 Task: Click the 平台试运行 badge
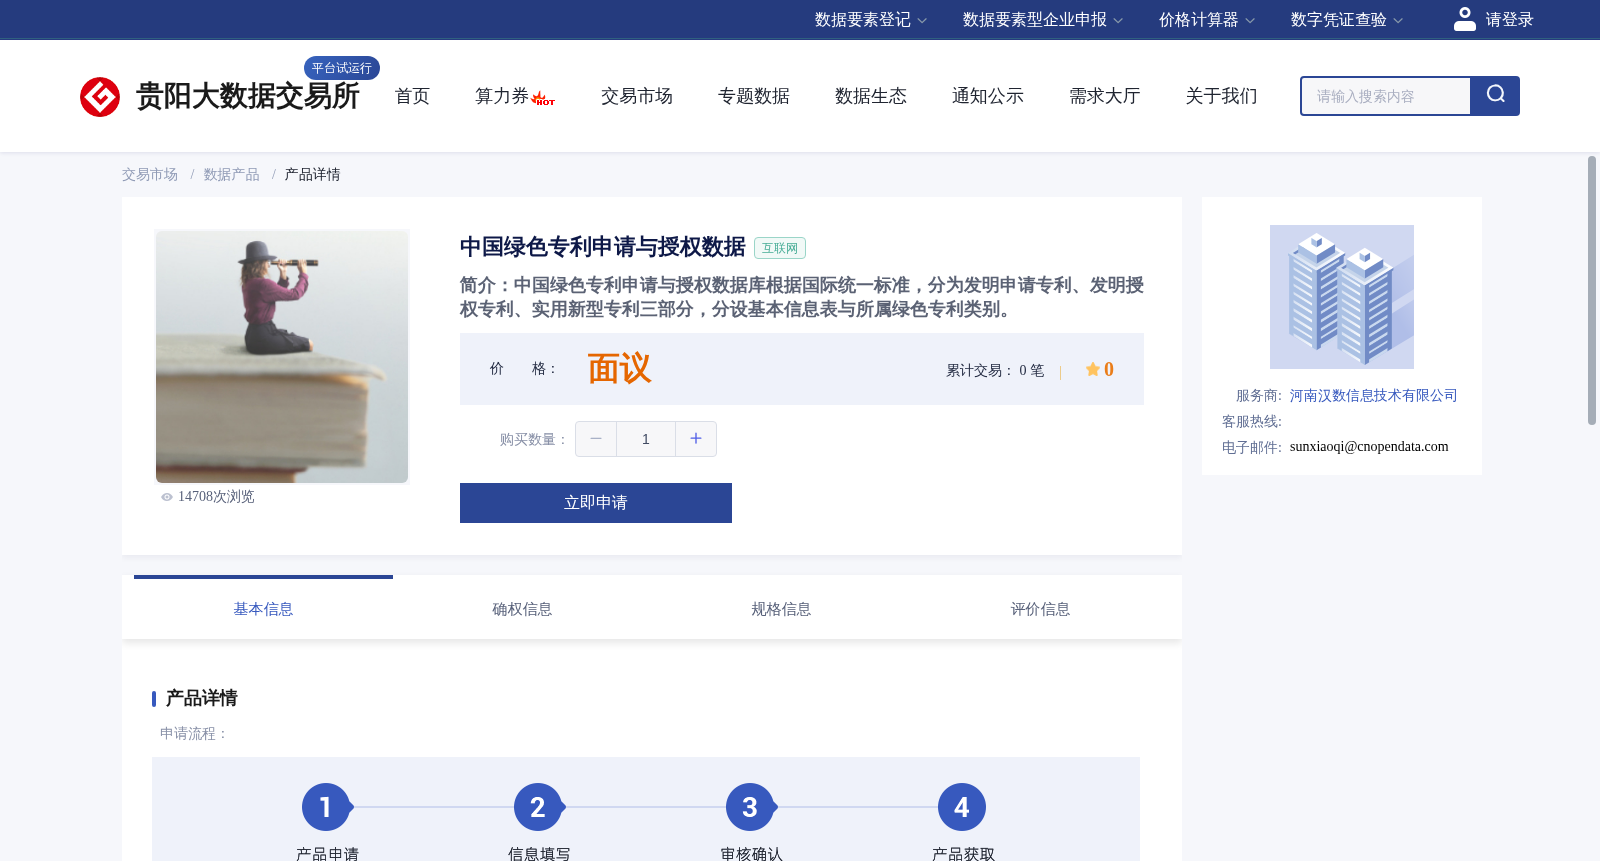(342, 68)
